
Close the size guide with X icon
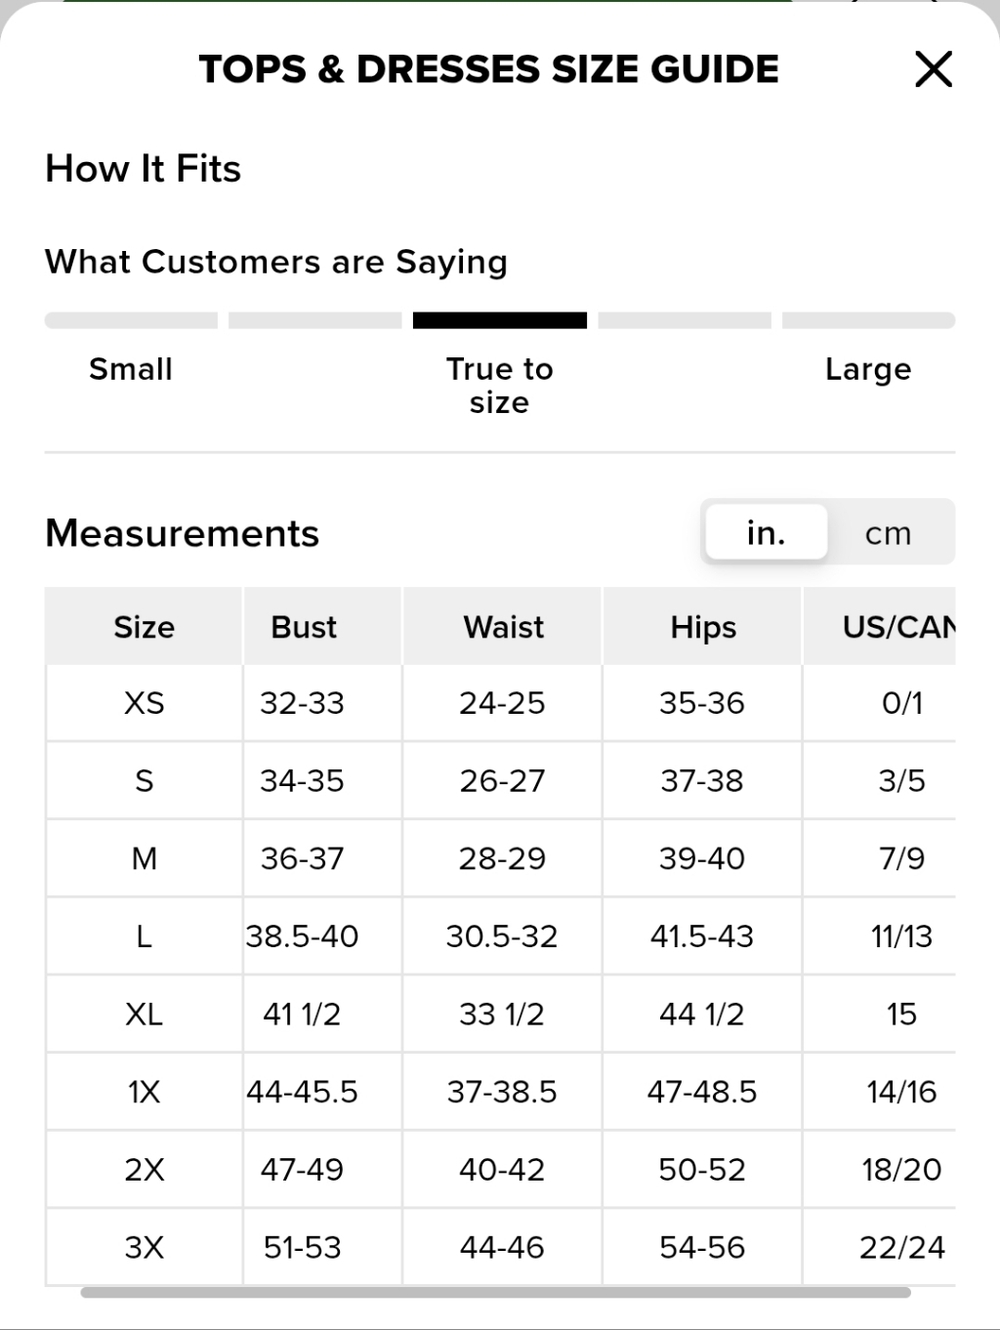click(933, 69)
